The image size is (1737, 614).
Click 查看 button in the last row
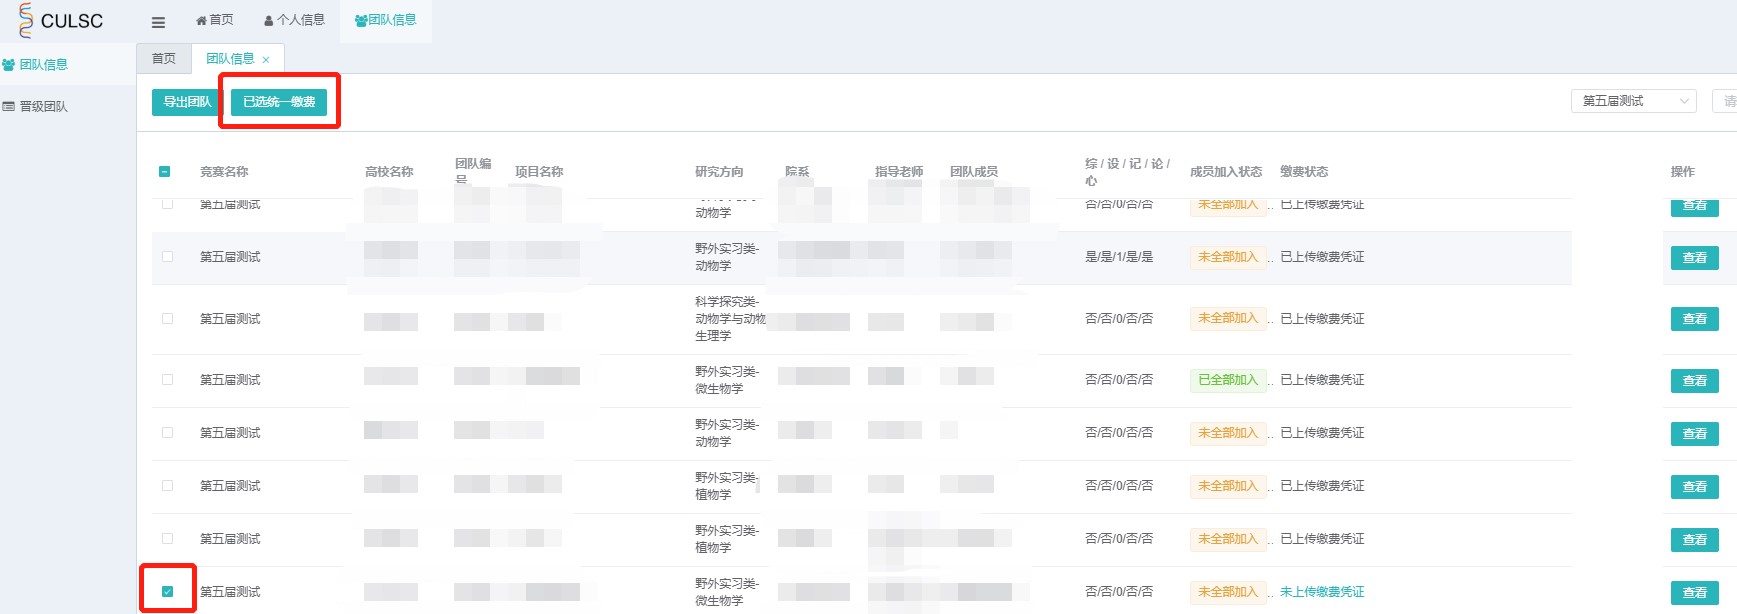[x=1694, y=593]
